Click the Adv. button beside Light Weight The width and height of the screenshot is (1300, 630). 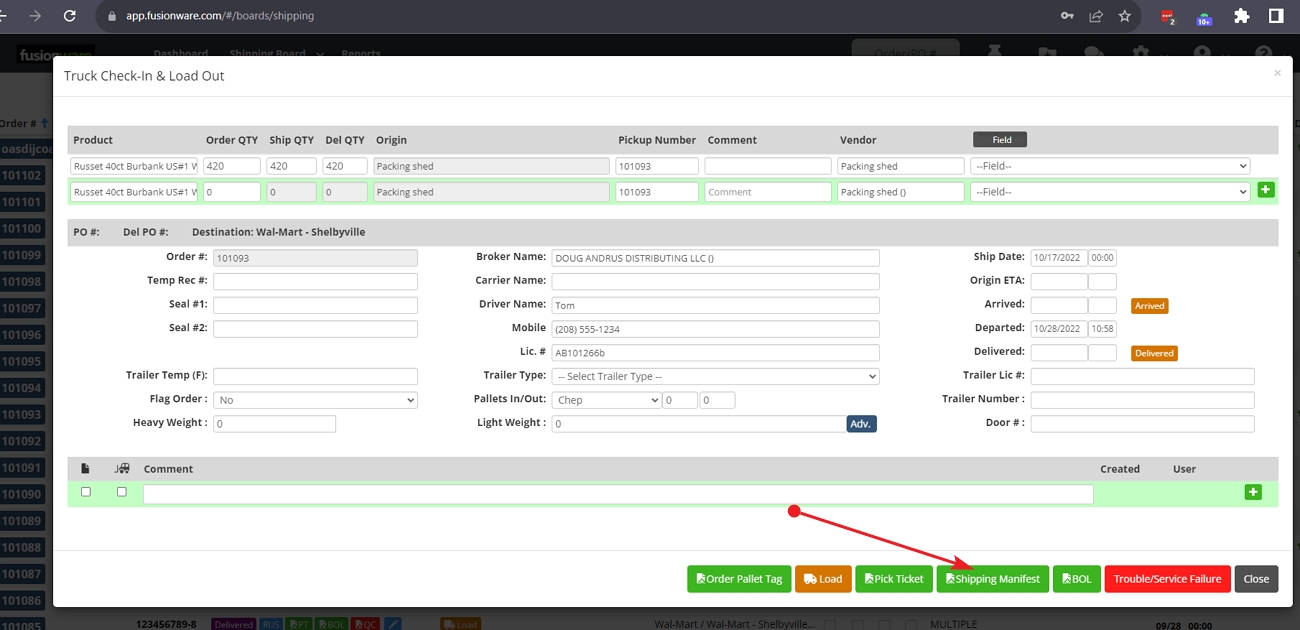pyautogui.click(x=861, y=424)
